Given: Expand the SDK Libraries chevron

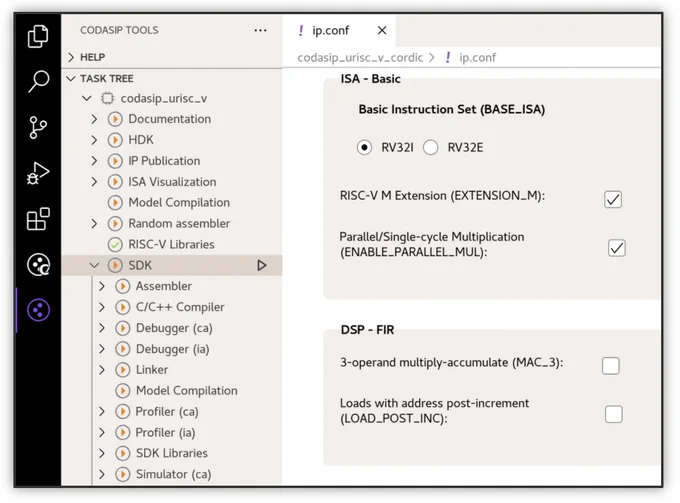Looking at the screenshot, I should pyautogui.click(x=102, y=454).
